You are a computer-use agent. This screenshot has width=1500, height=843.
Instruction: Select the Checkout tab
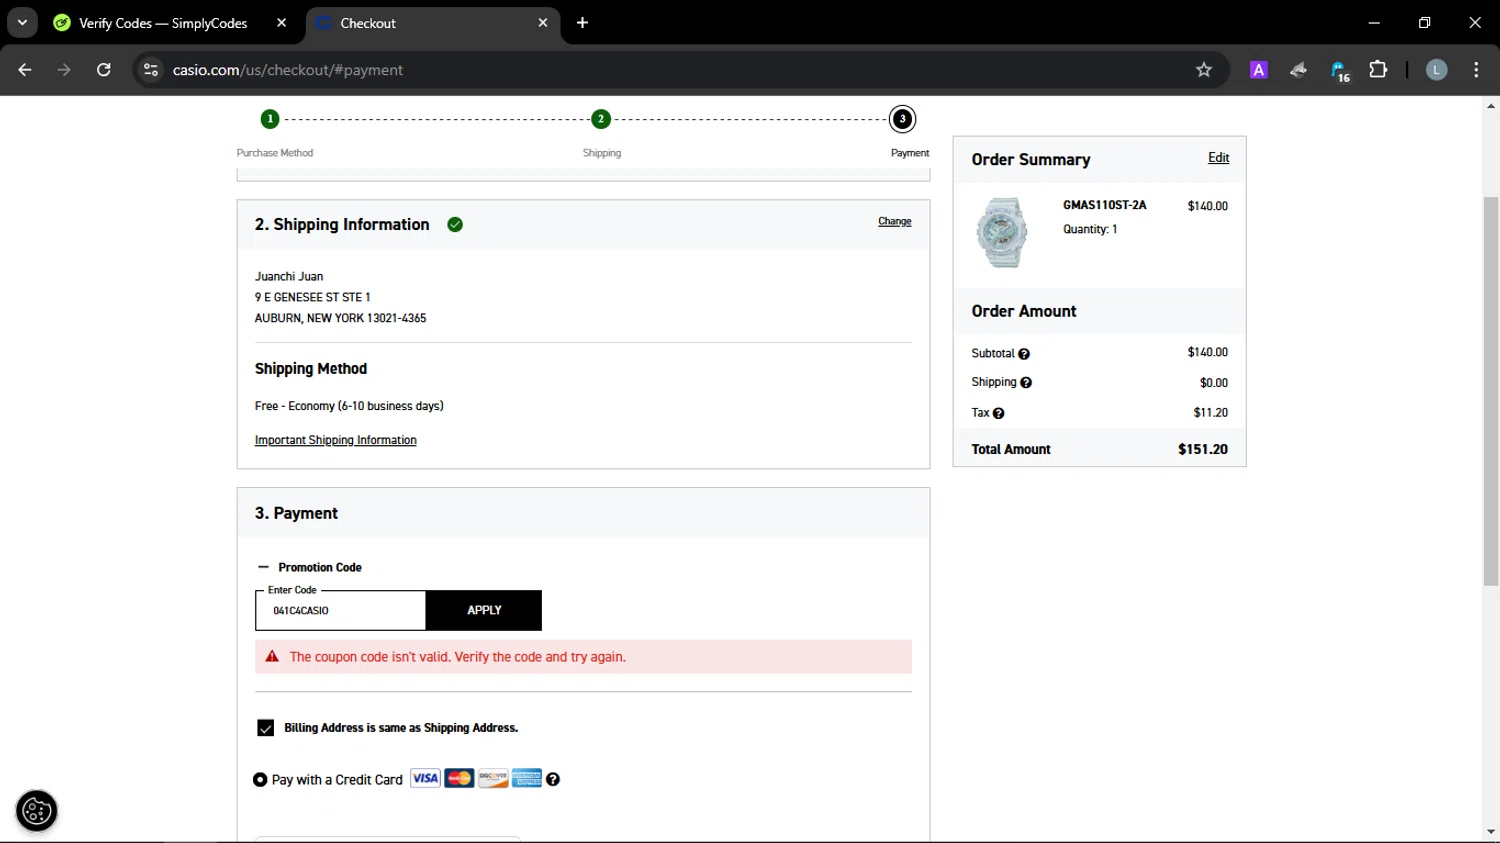[433, 23]
